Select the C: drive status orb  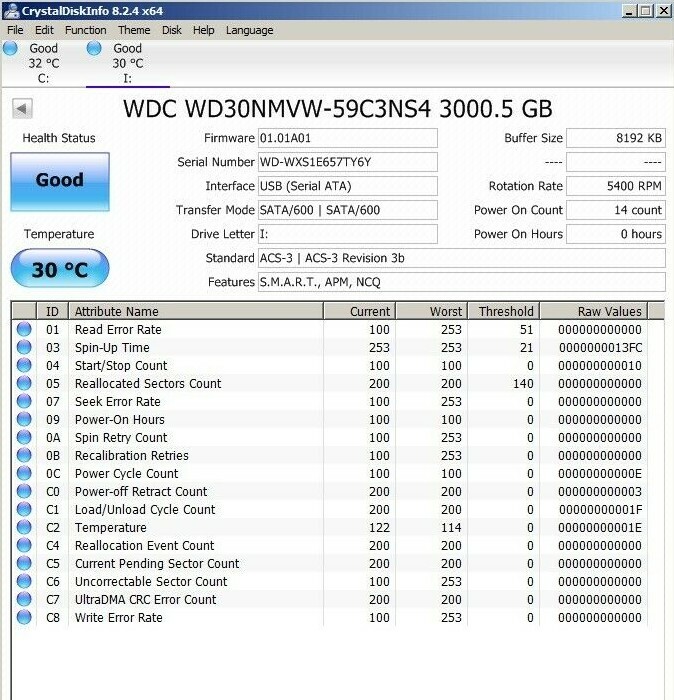(10, 48)
